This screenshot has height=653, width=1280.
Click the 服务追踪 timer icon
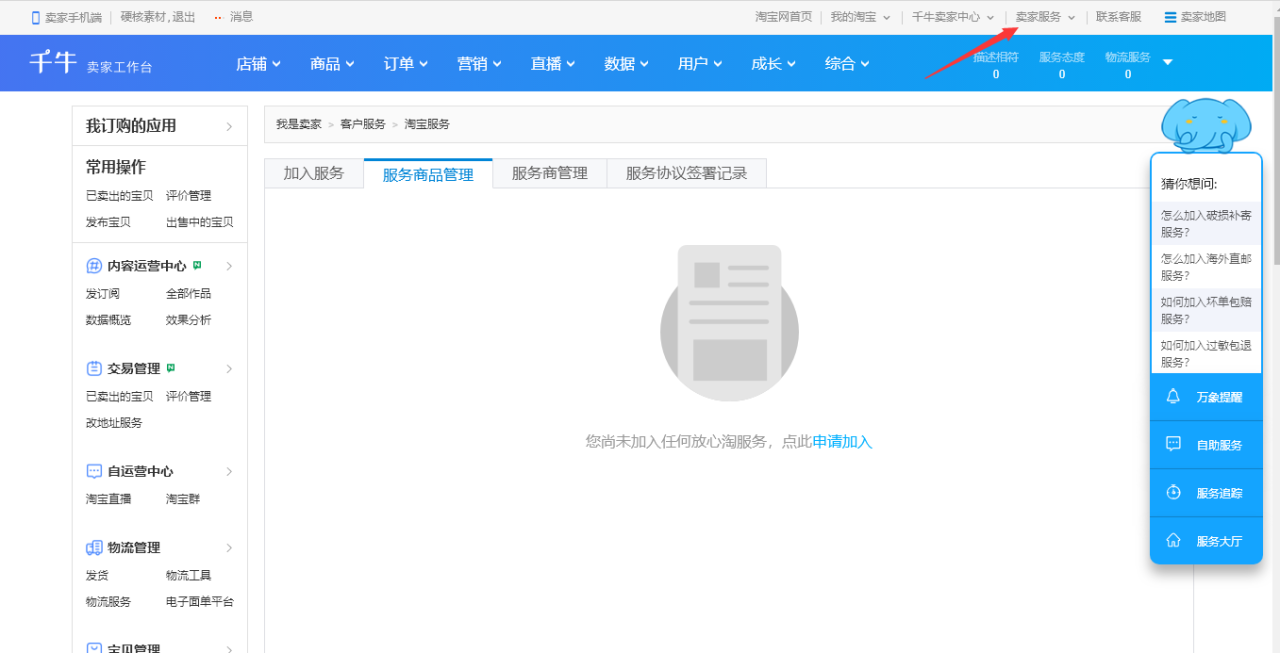point(1174,493)
